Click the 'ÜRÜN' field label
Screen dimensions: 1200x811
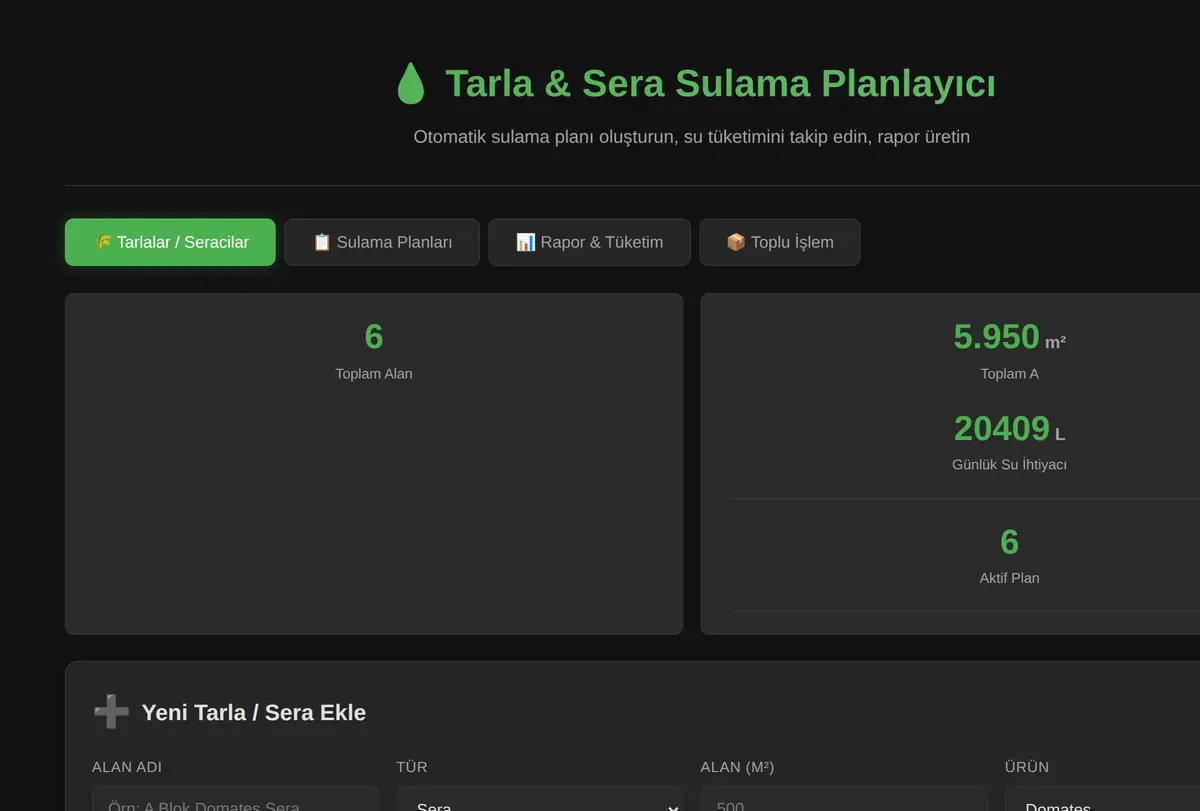(x=1027, y=767)
